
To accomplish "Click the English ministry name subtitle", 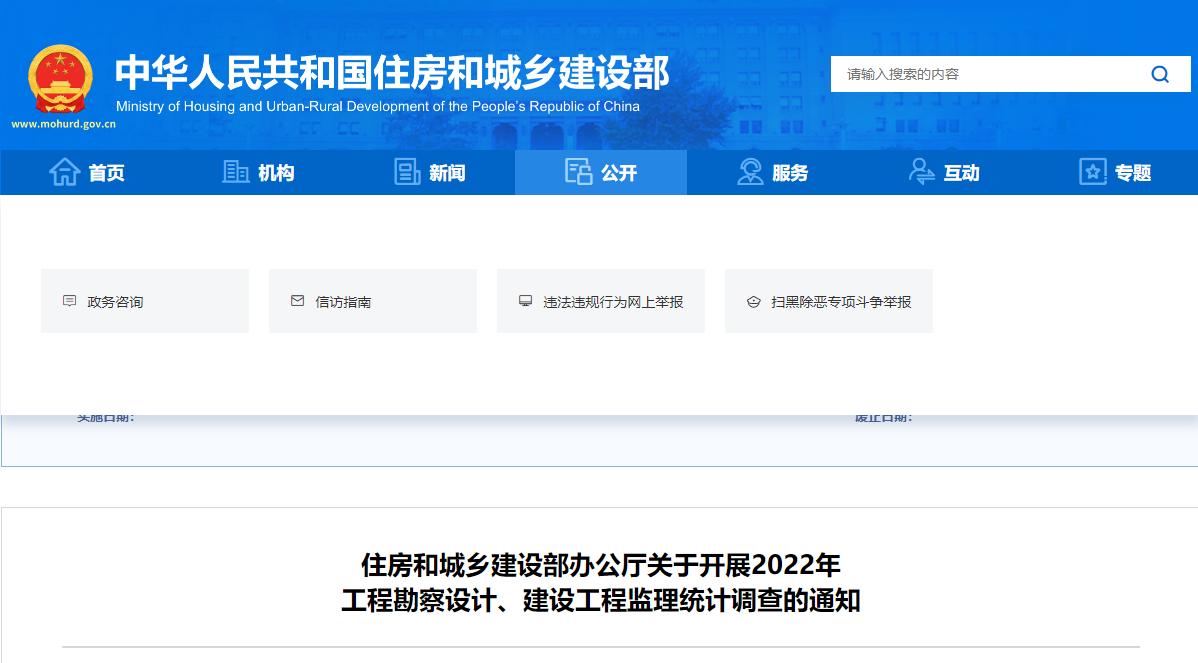I will (377, 106).
